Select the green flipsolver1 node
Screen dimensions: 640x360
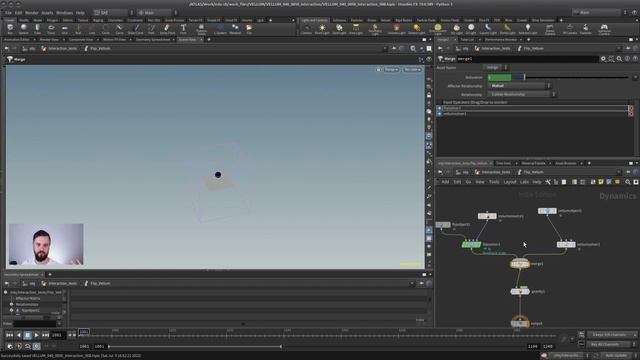[471, 244]
